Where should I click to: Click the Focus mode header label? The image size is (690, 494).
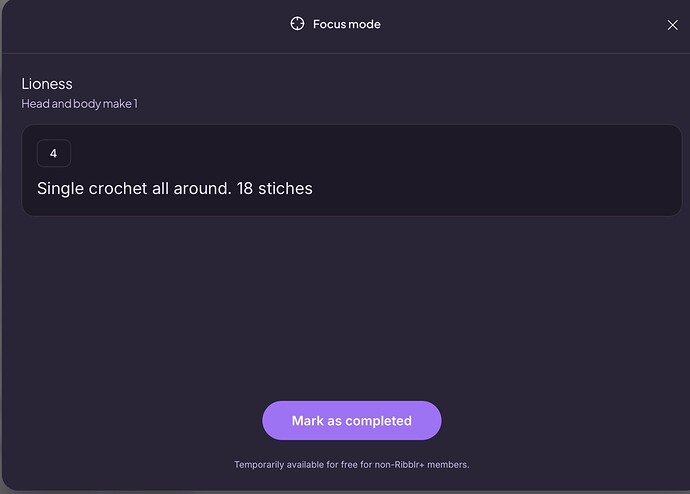[347, 24]
